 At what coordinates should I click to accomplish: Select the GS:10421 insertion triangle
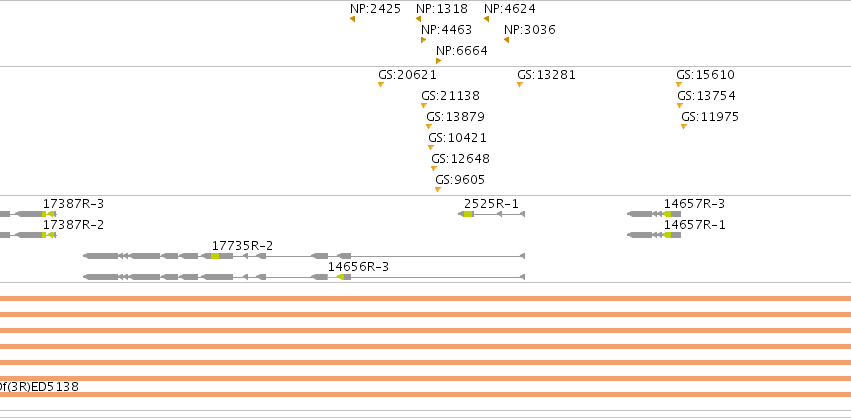tap(431, 147)
